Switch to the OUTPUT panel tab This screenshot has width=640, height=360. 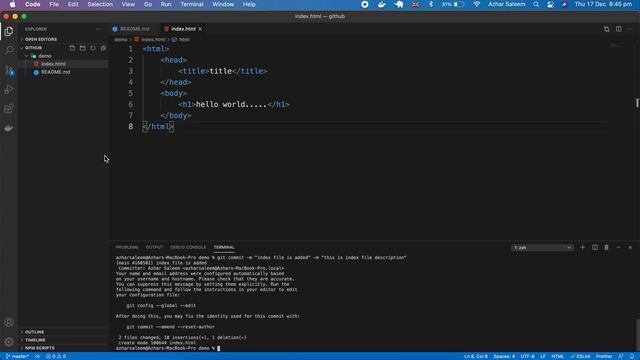154,247
